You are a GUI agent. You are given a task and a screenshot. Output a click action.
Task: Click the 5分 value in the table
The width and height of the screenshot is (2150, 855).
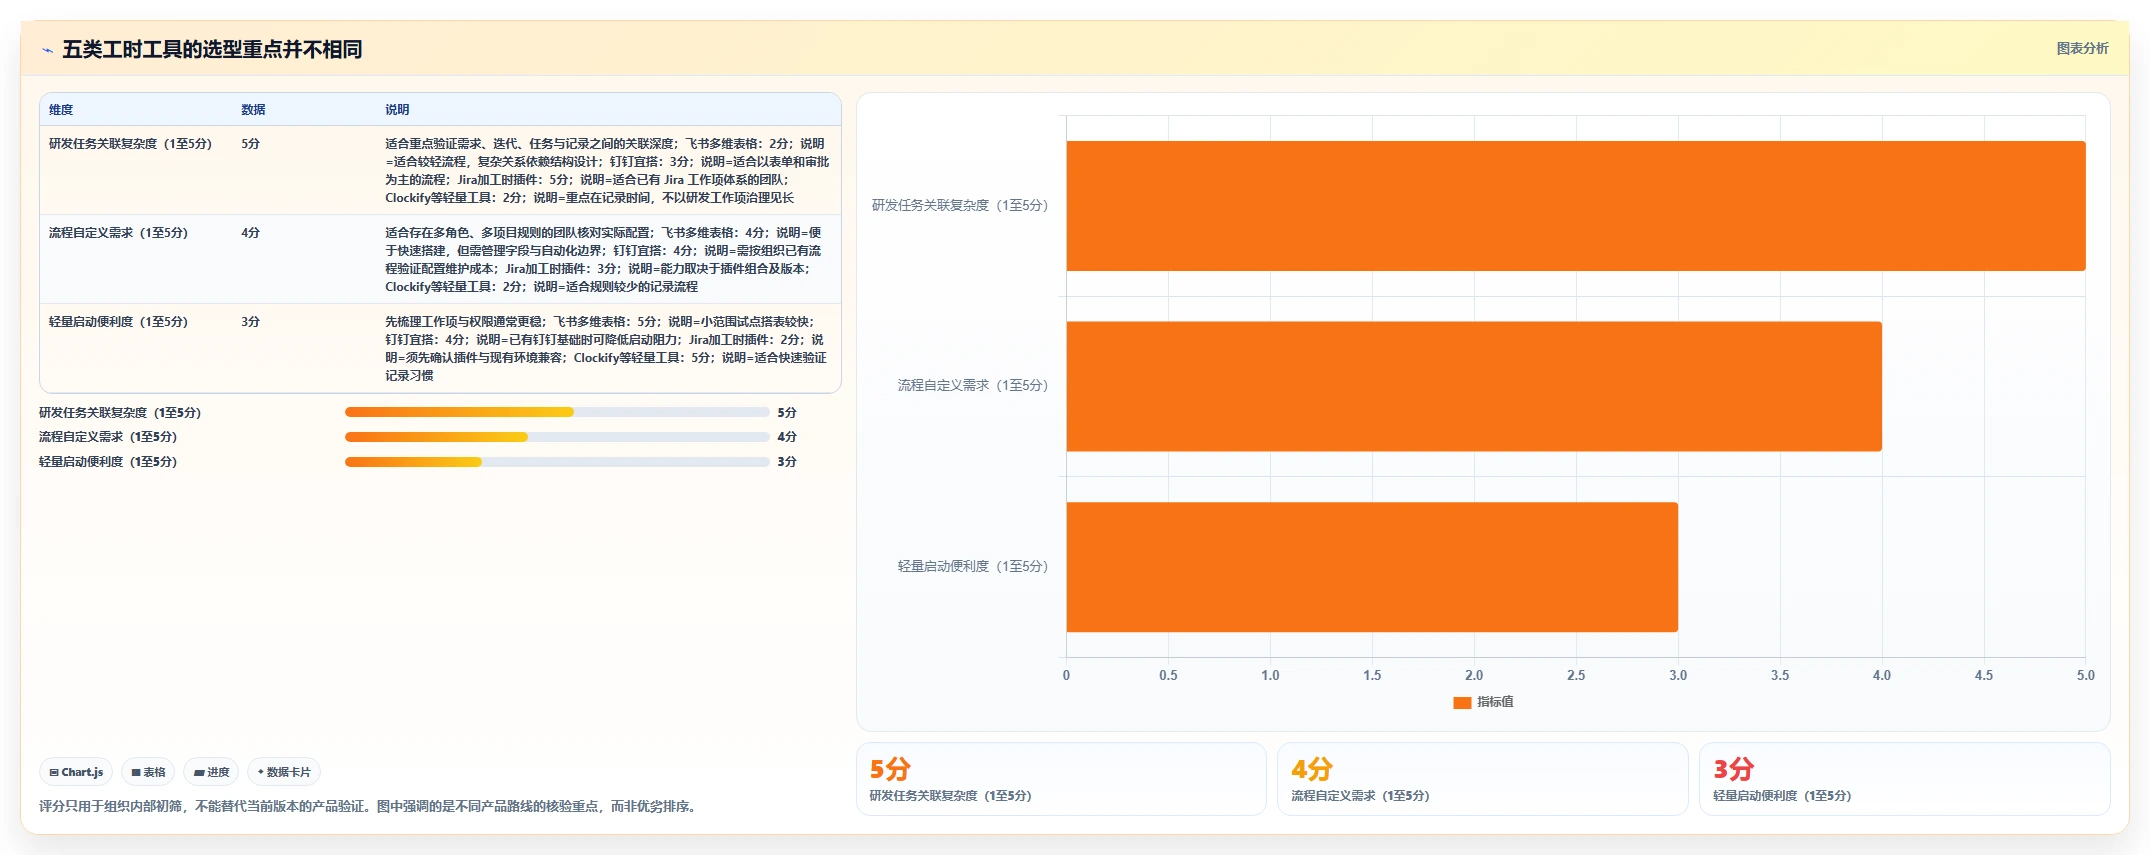pos(250,144)
